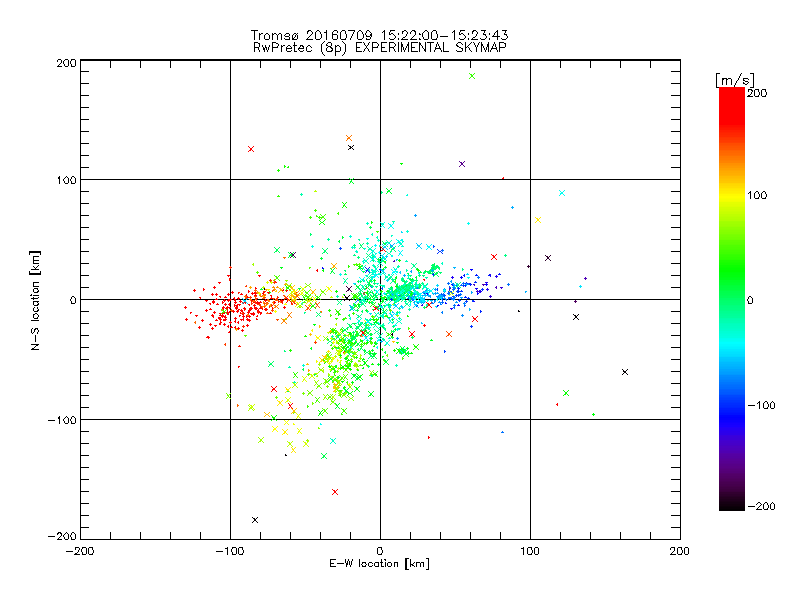Click the x-axis tick label '0'

click(x=380, y=551)
